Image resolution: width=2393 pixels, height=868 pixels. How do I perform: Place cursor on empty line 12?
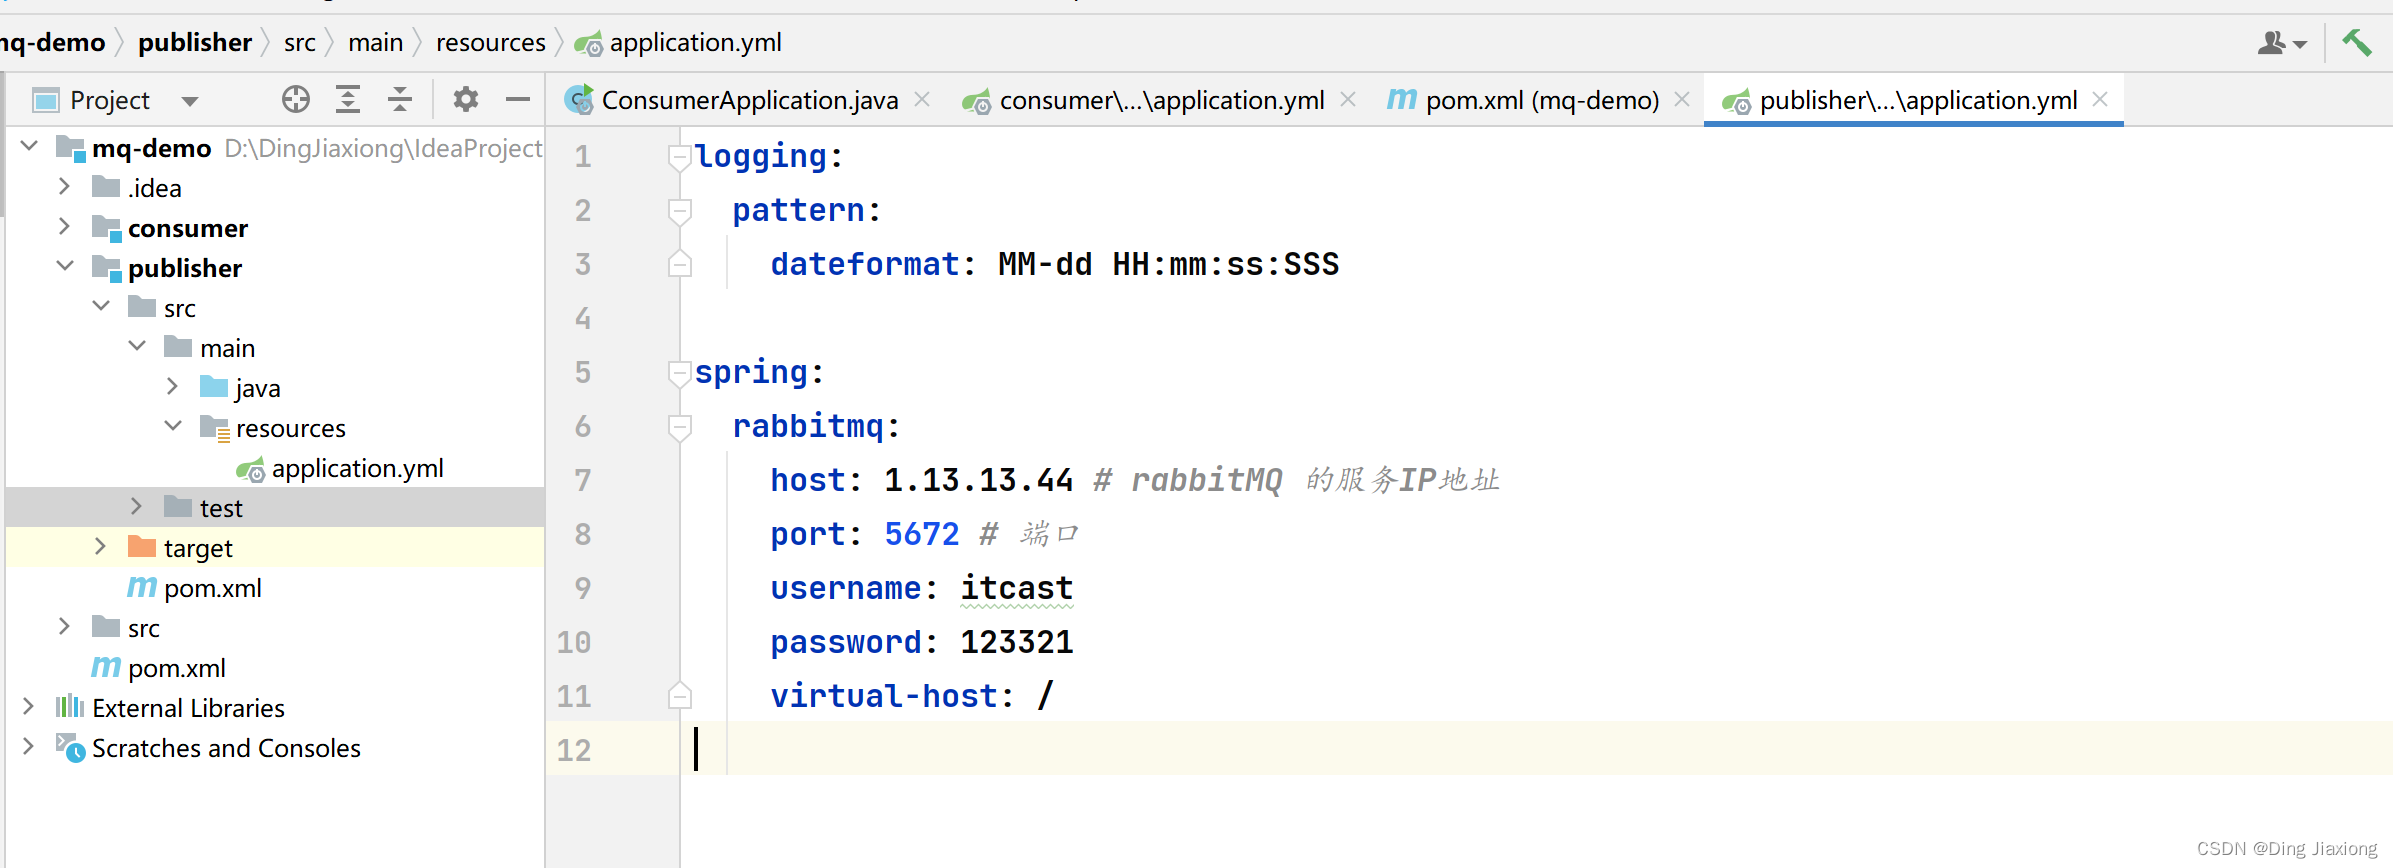(1536, 749)
